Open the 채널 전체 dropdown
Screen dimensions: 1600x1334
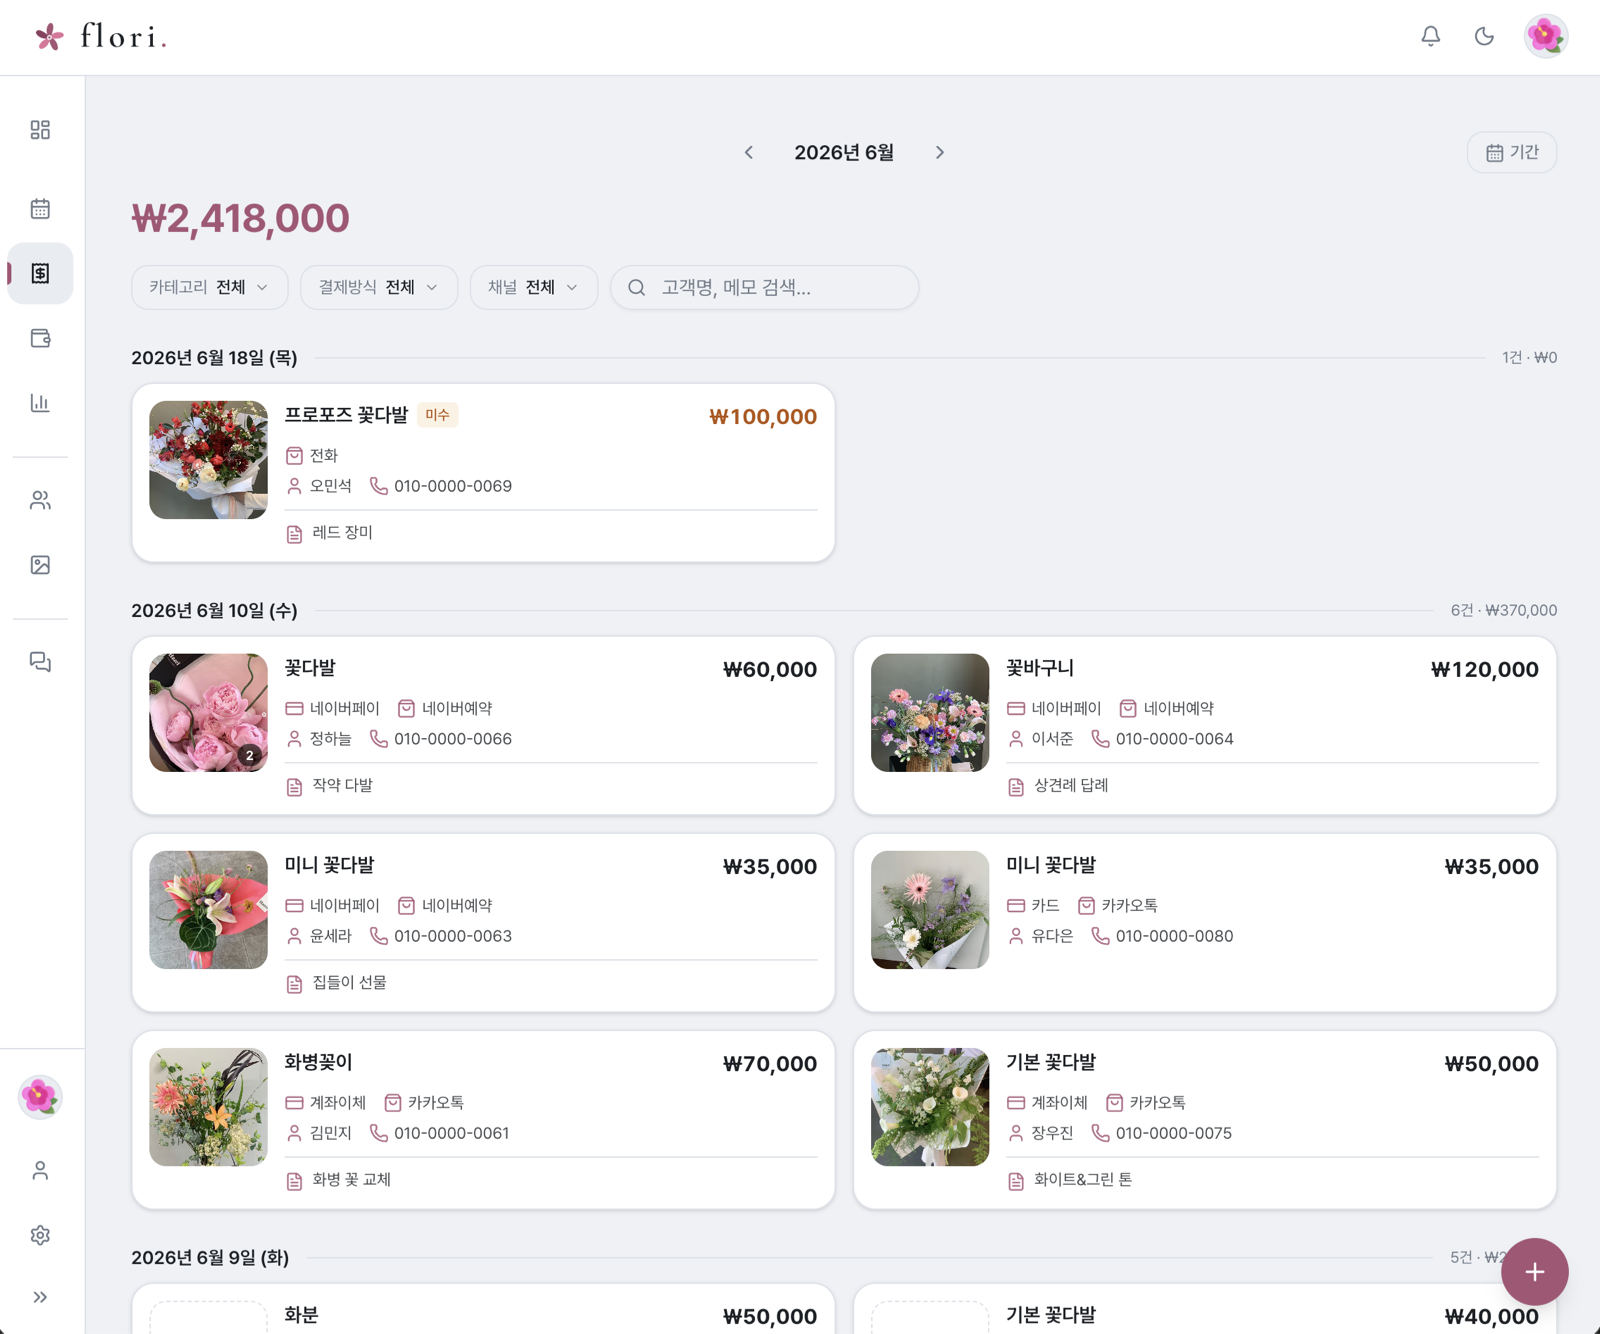pos(534,287)
